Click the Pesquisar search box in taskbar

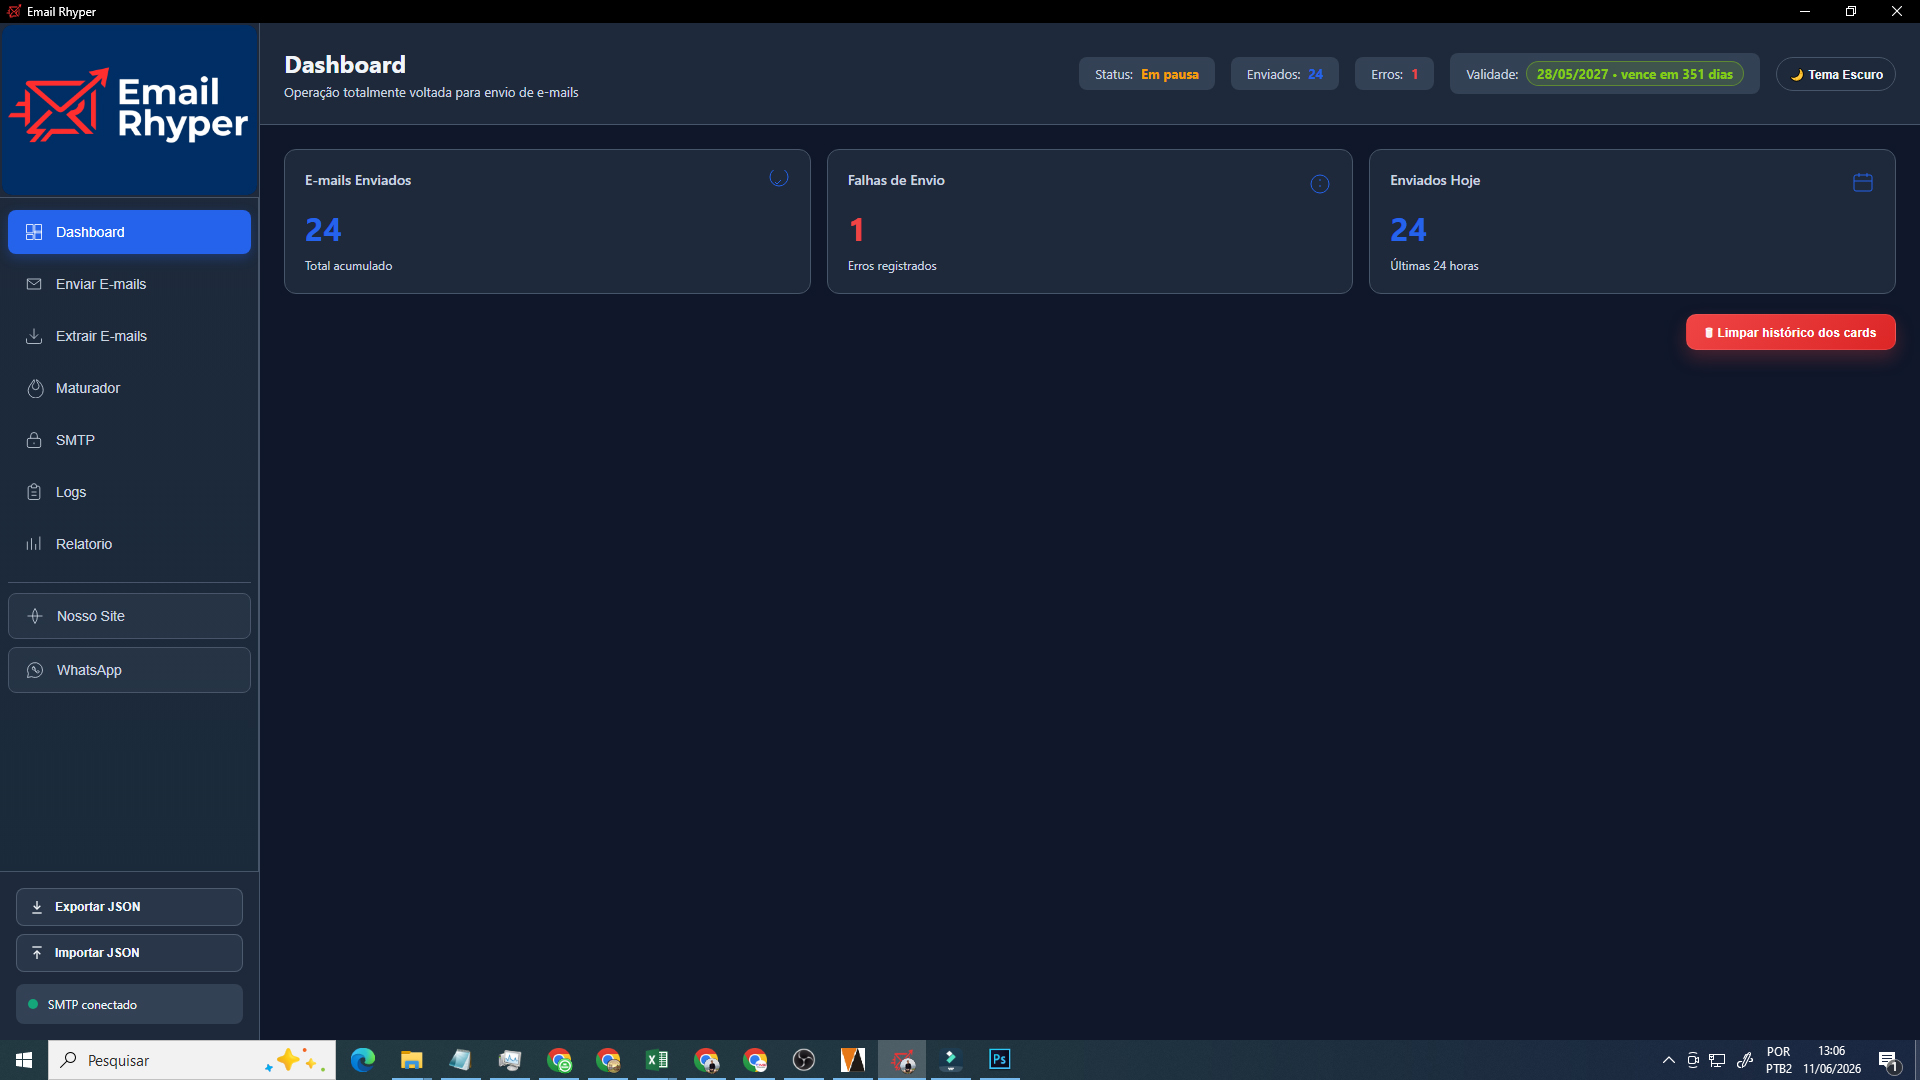click(192, 1060)
